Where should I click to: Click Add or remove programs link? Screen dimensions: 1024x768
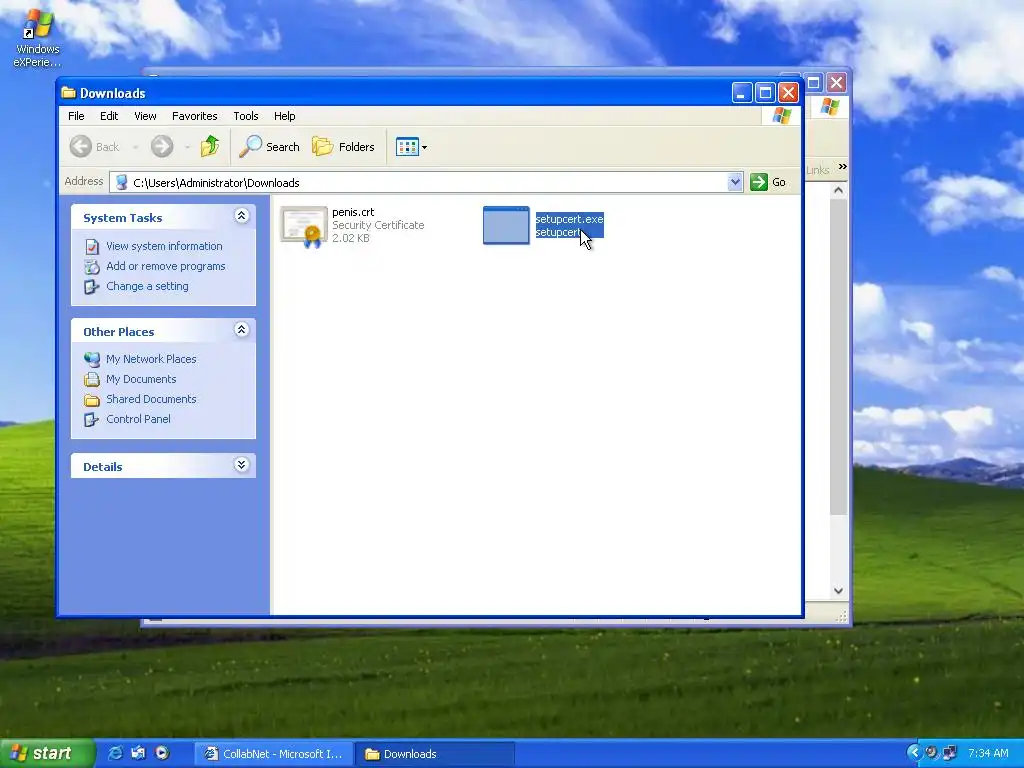pyautogui.click(x=166, y=266)
